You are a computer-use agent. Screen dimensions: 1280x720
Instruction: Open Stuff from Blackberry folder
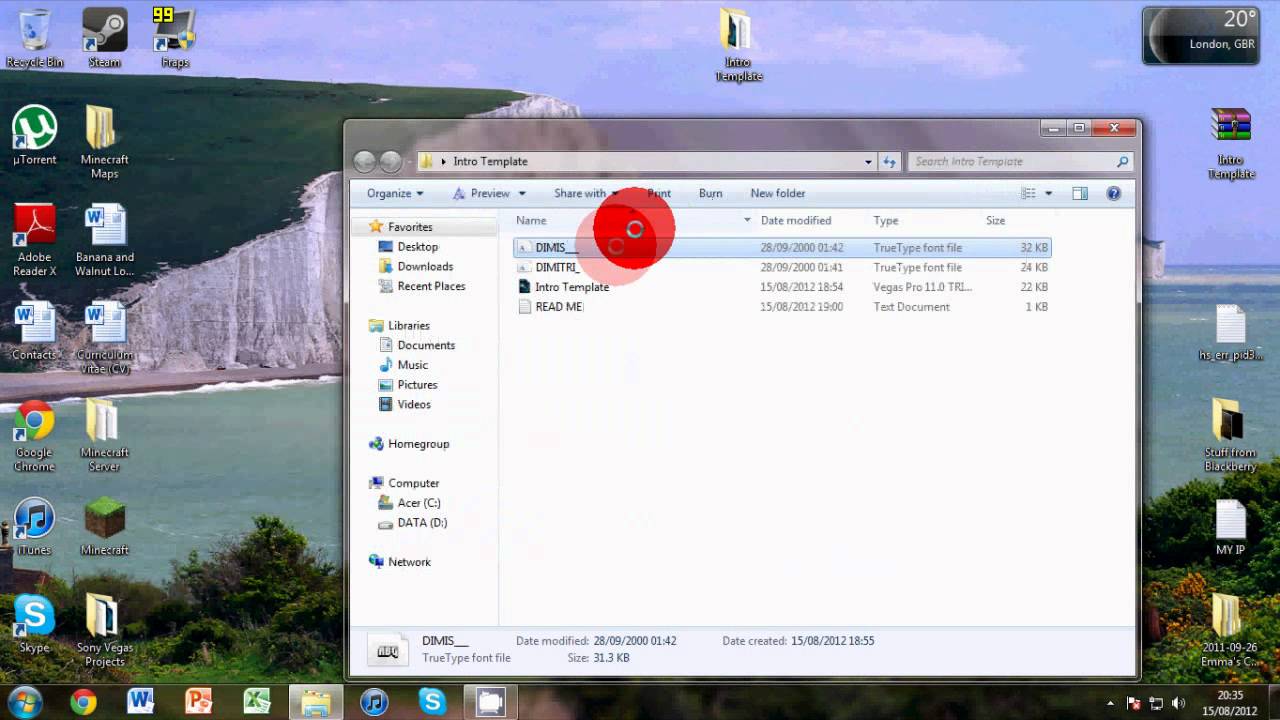1230,436
